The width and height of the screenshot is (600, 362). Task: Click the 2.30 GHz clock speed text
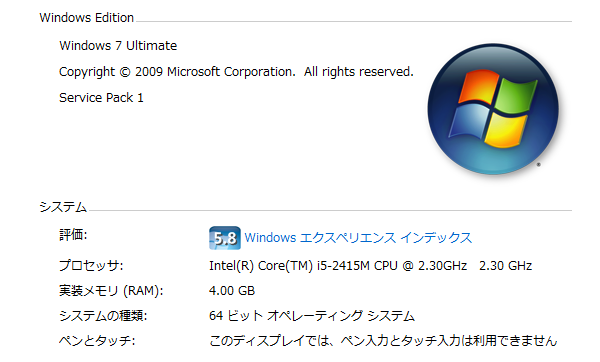[505, 266]
